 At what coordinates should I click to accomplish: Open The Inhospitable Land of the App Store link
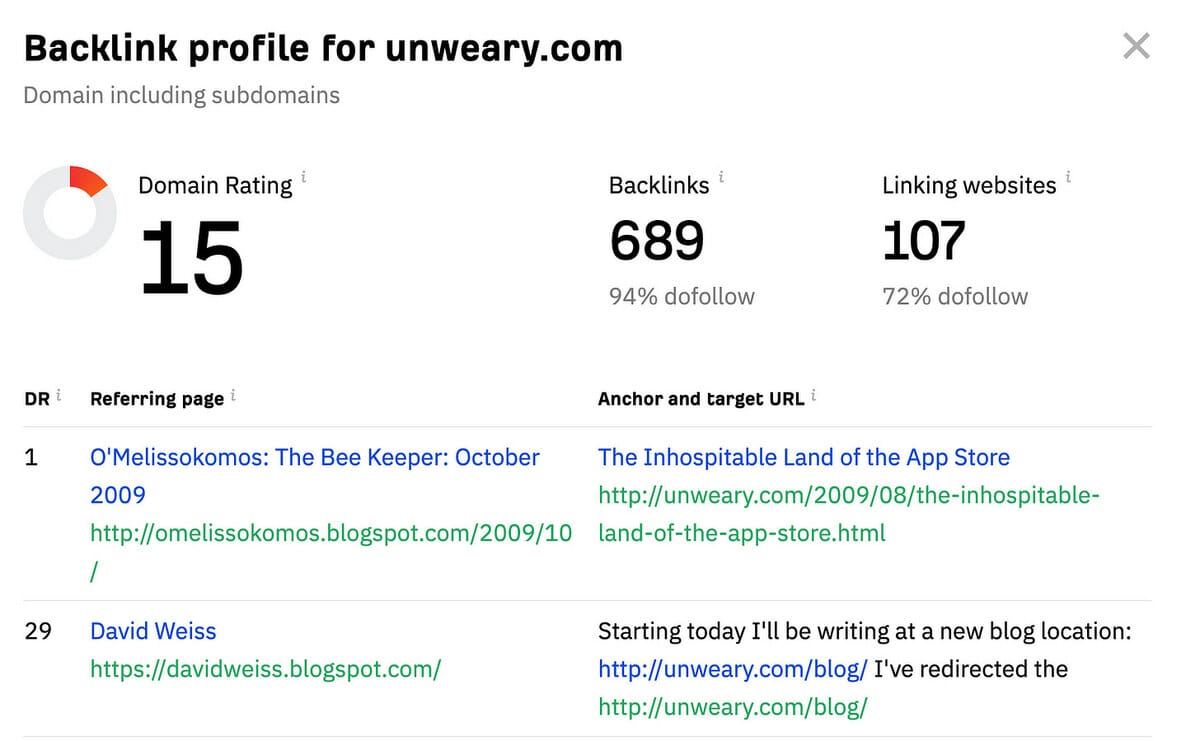pos(803,458)
